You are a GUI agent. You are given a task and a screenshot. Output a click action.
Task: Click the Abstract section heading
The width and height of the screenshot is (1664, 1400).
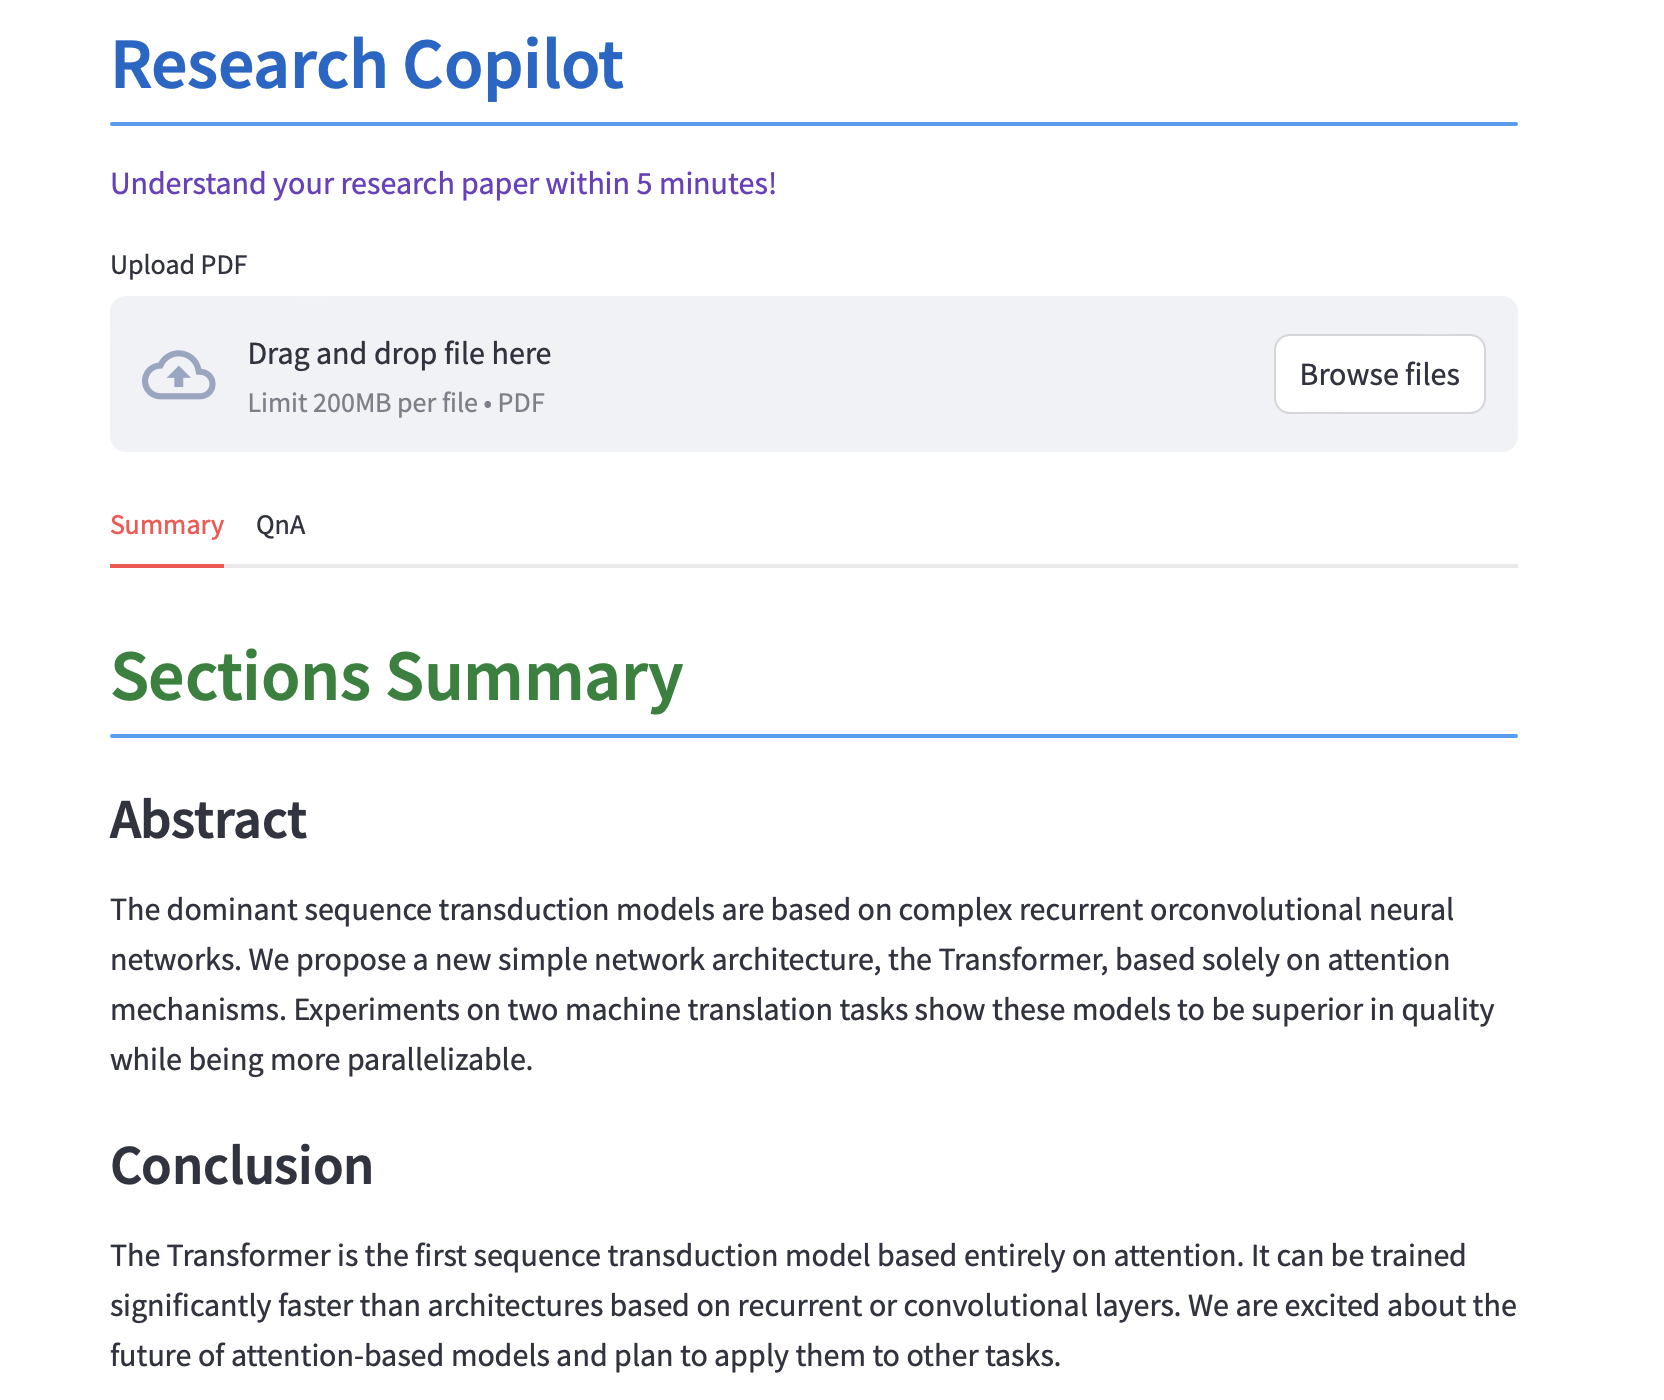tap(208, 820)
